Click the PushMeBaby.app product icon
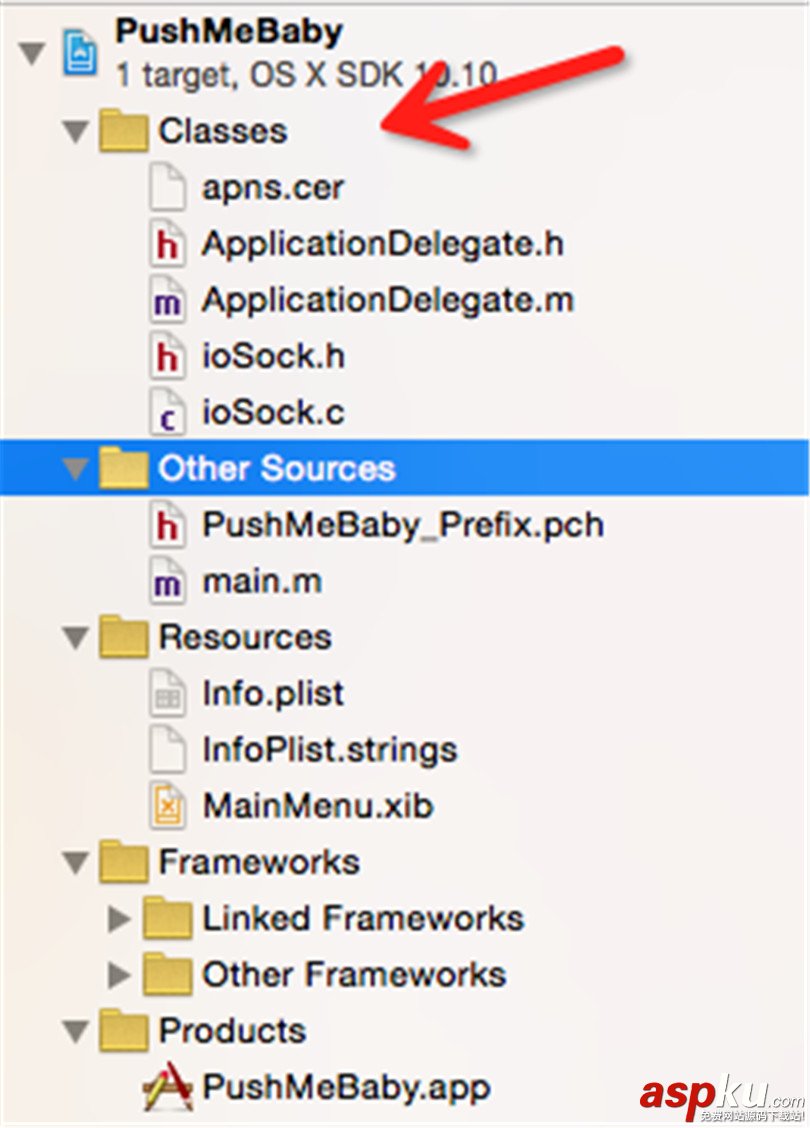 coord(167,1088)
